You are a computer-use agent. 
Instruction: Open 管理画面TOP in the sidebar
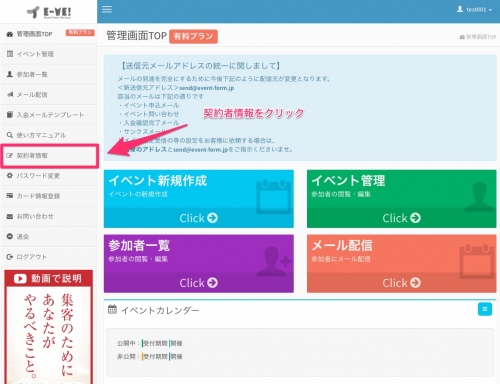[49, 34]
